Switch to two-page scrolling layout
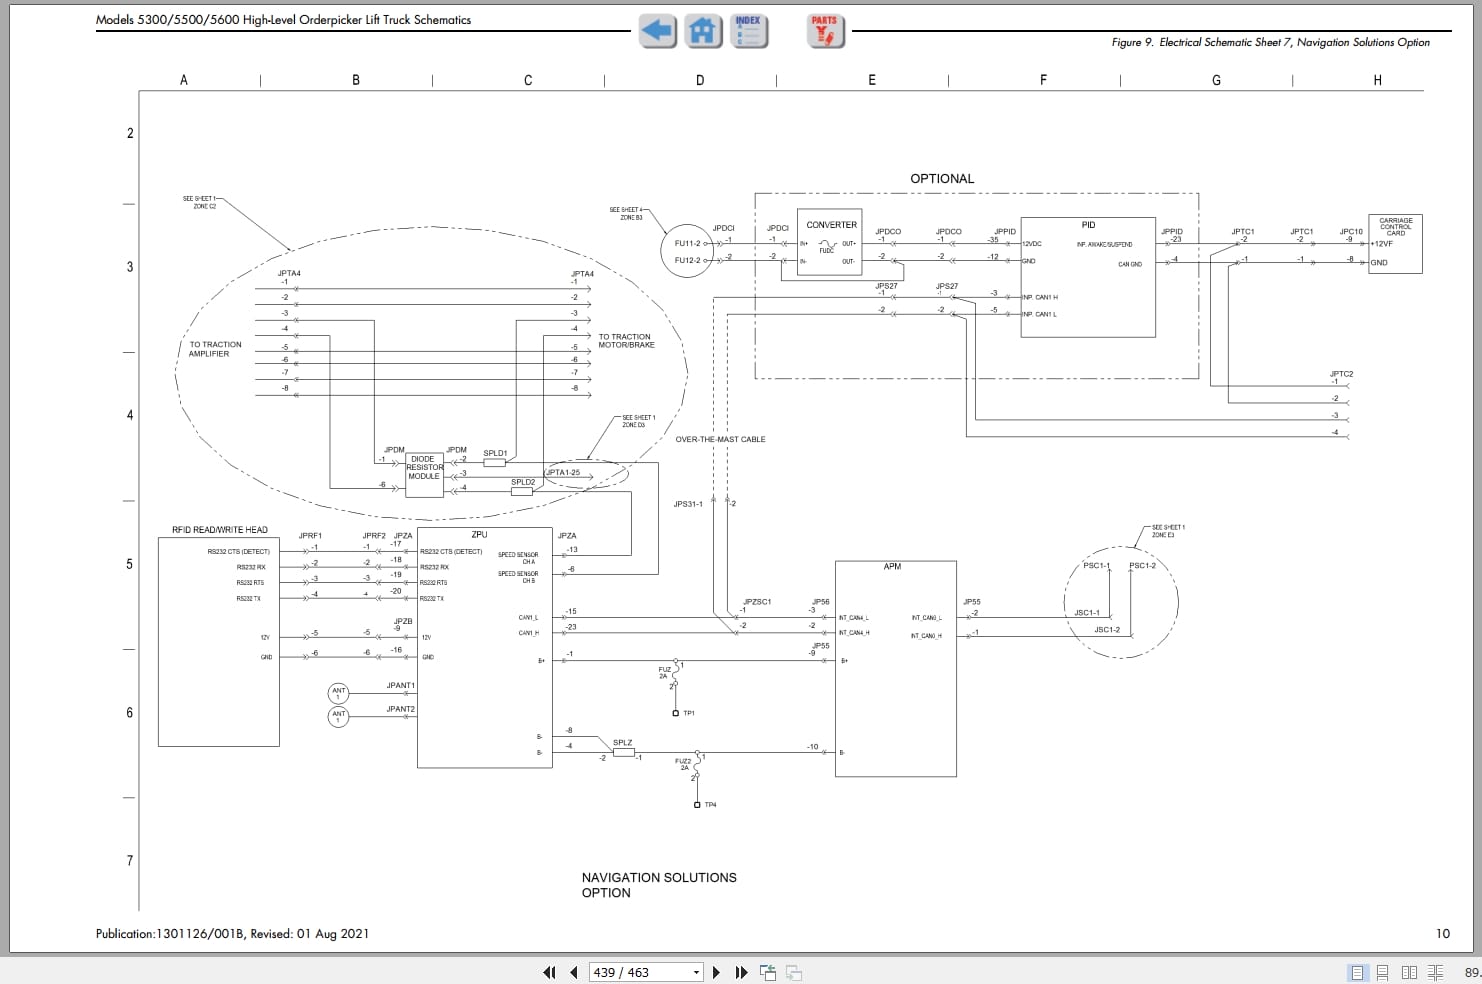Viewport: 1482px width, 984px height. point(1435,972)
